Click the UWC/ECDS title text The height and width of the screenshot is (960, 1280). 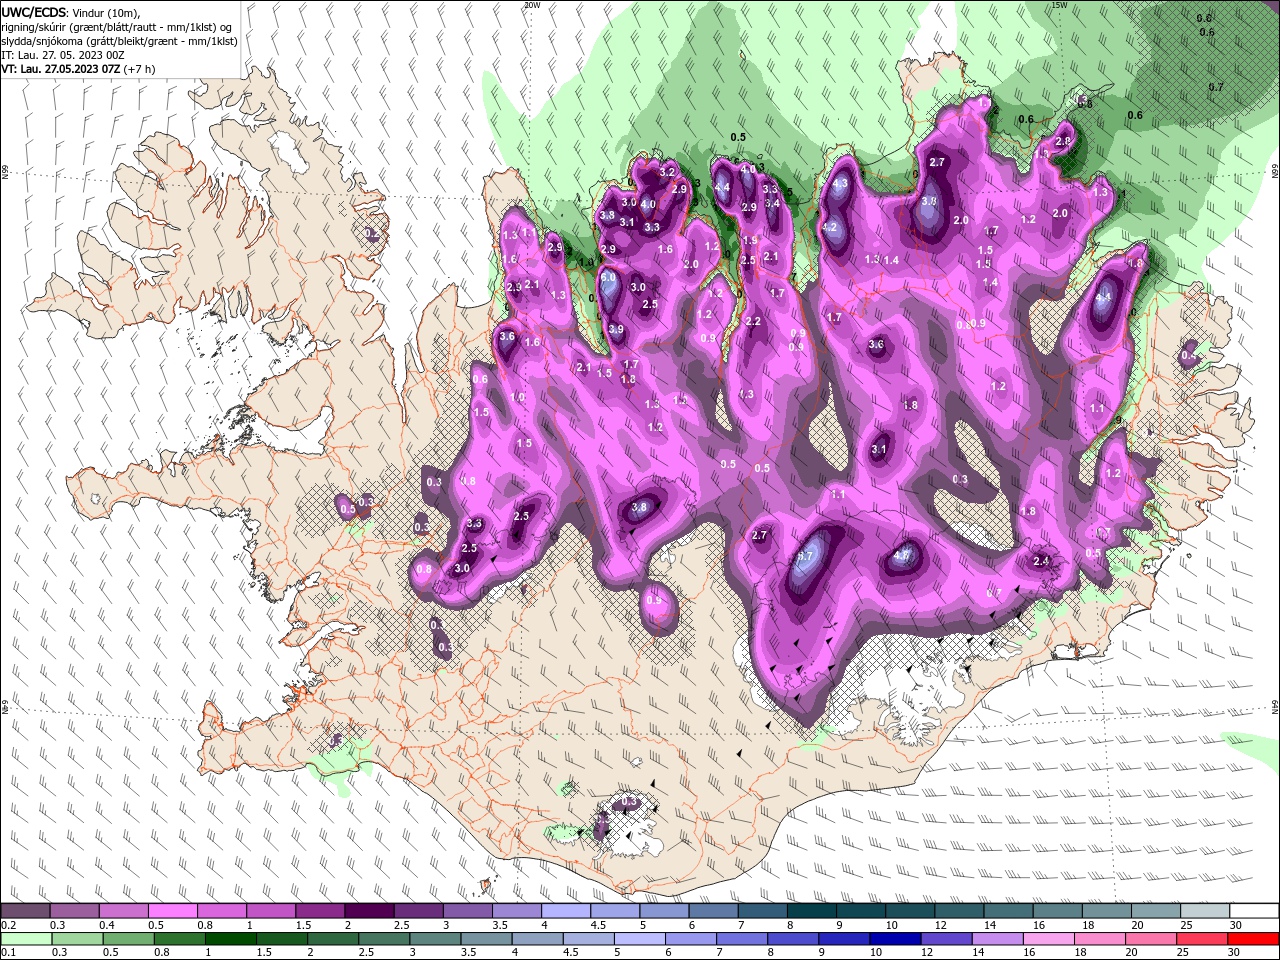pos(36,12)
